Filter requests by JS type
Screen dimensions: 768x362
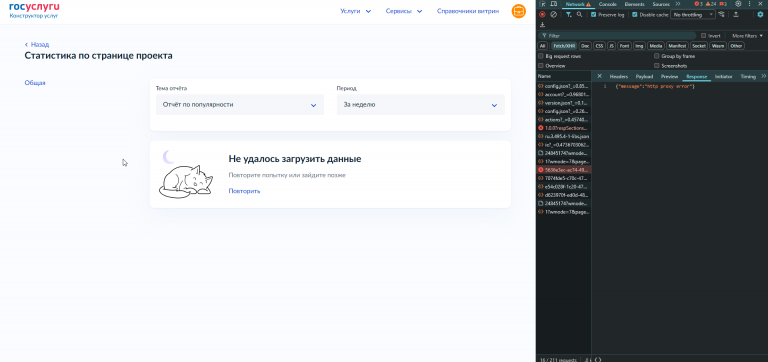pyautogui.click(x=611, y=46)
